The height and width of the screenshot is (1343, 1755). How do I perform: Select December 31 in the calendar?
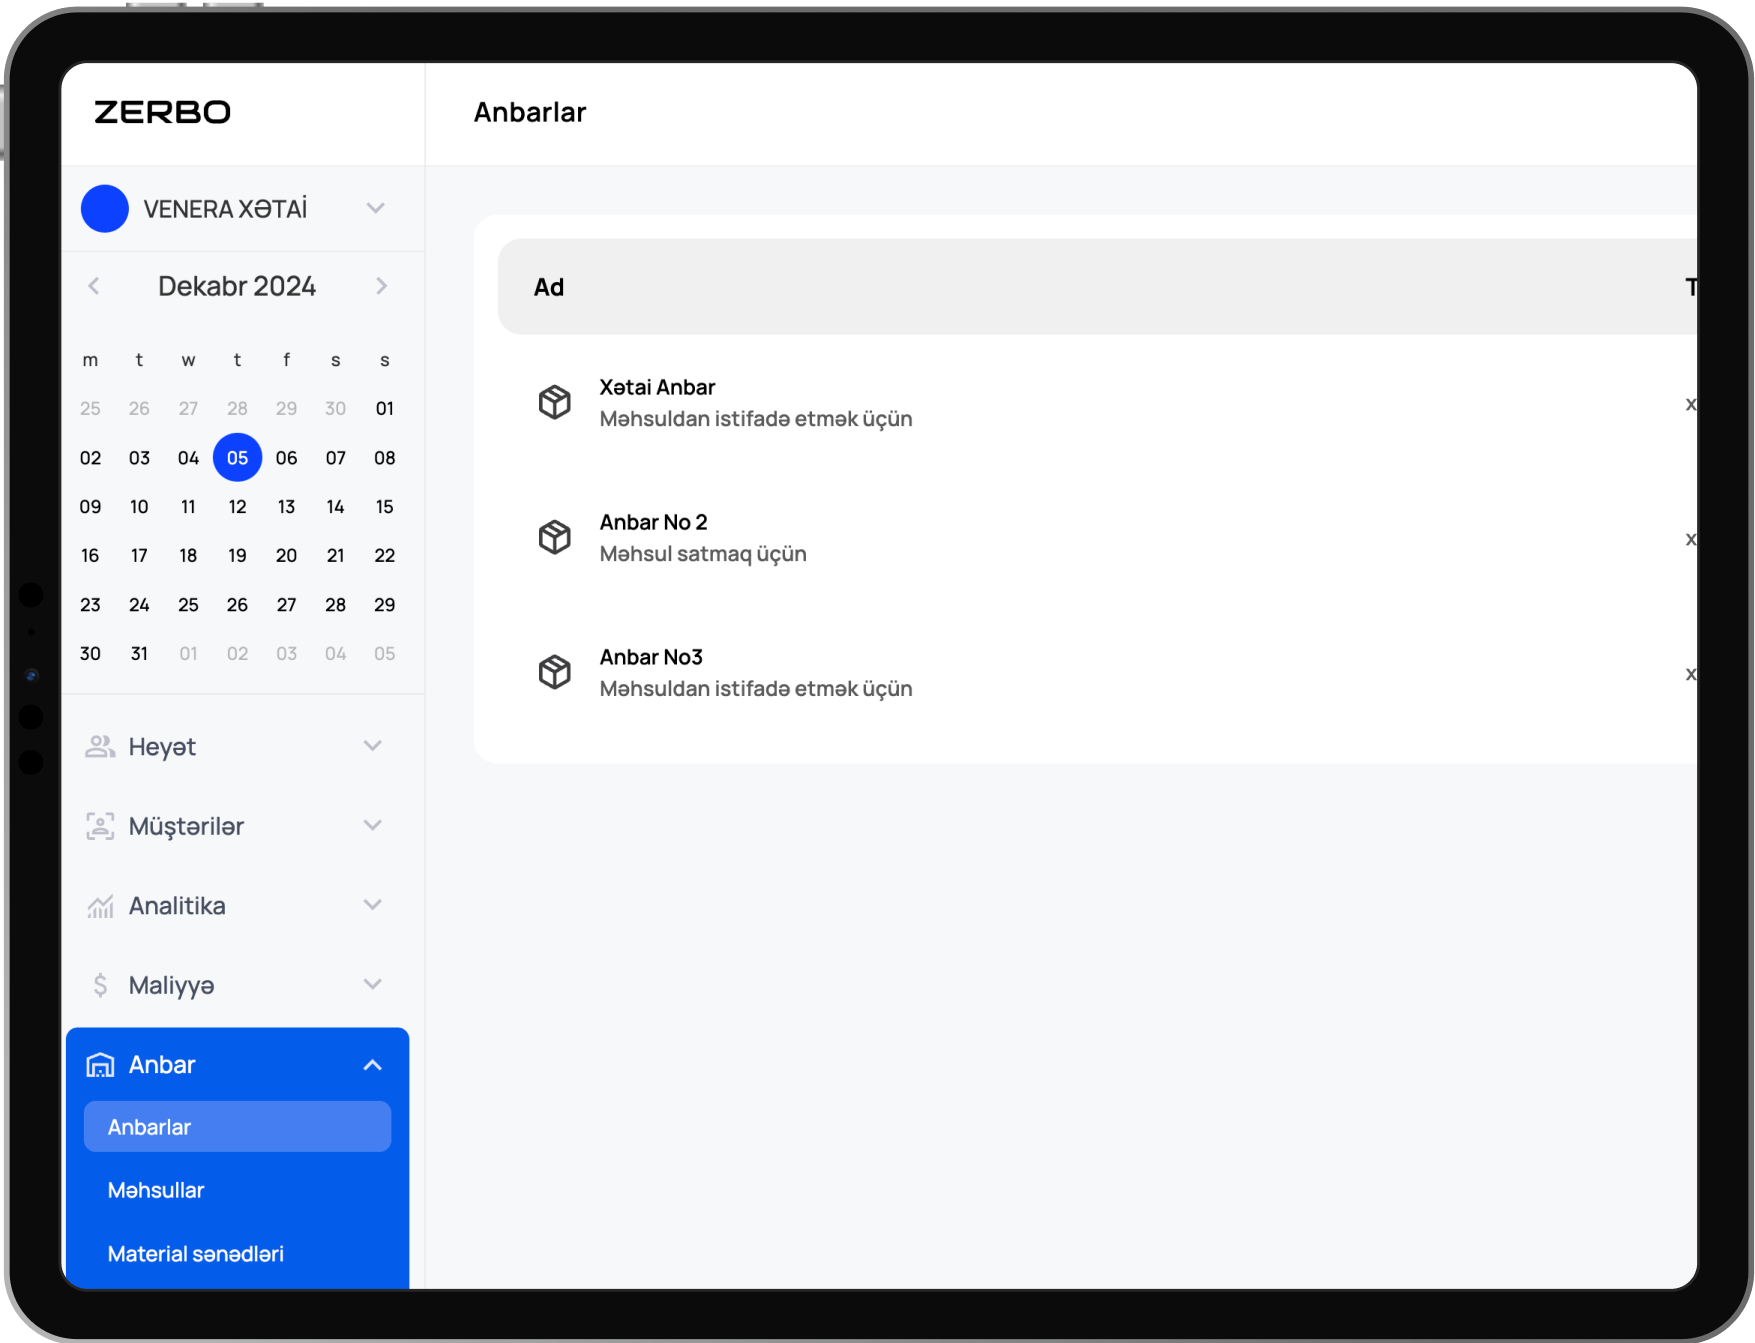(x=139, y=654)
